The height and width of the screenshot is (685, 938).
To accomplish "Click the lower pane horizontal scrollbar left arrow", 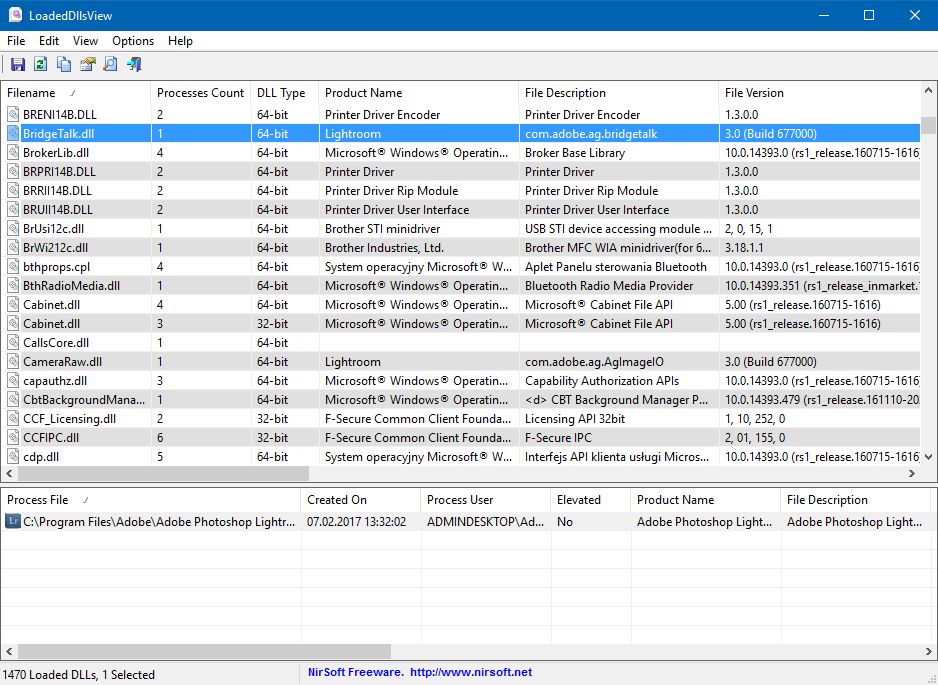I will point(8,651).
